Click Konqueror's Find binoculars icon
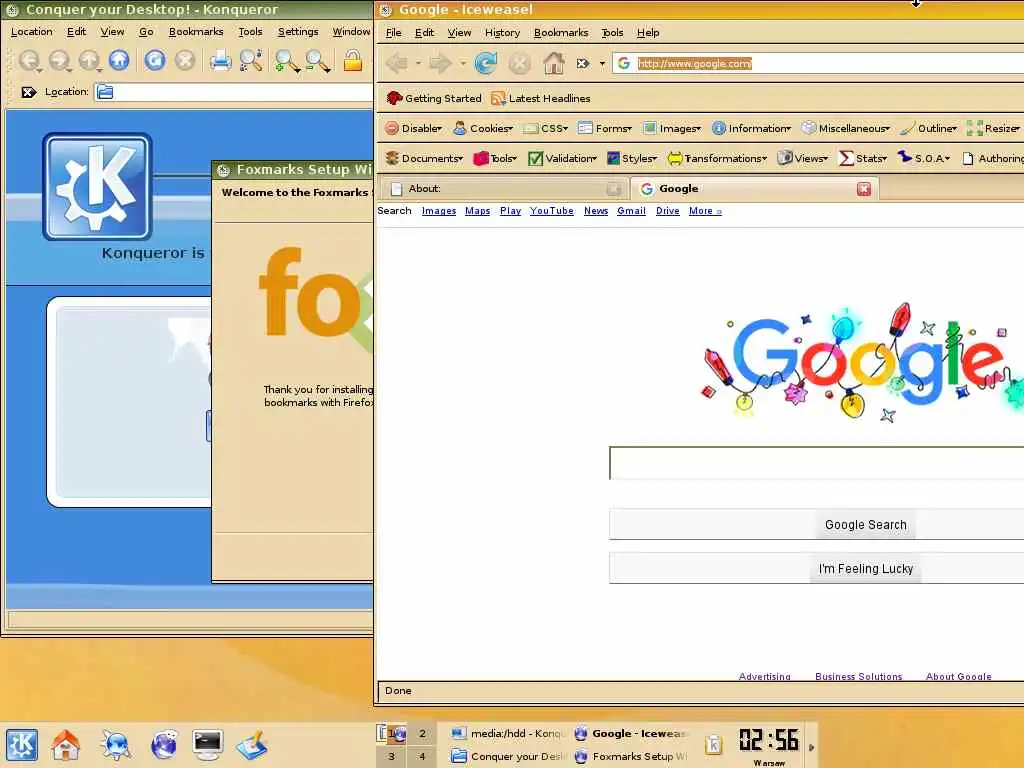 click(x=251, y=60)
